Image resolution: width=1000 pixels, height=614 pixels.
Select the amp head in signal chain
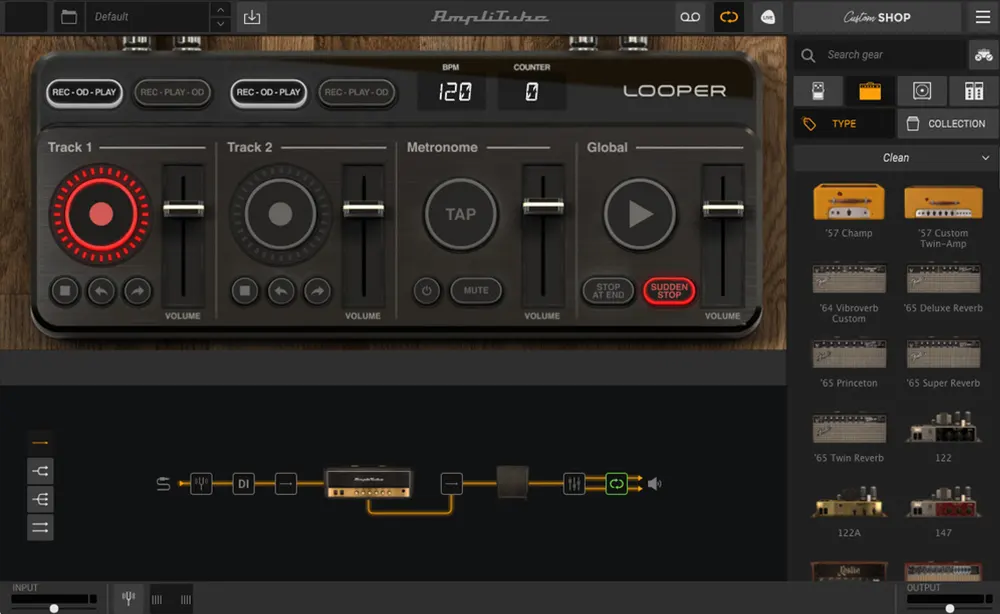point(369,483)
